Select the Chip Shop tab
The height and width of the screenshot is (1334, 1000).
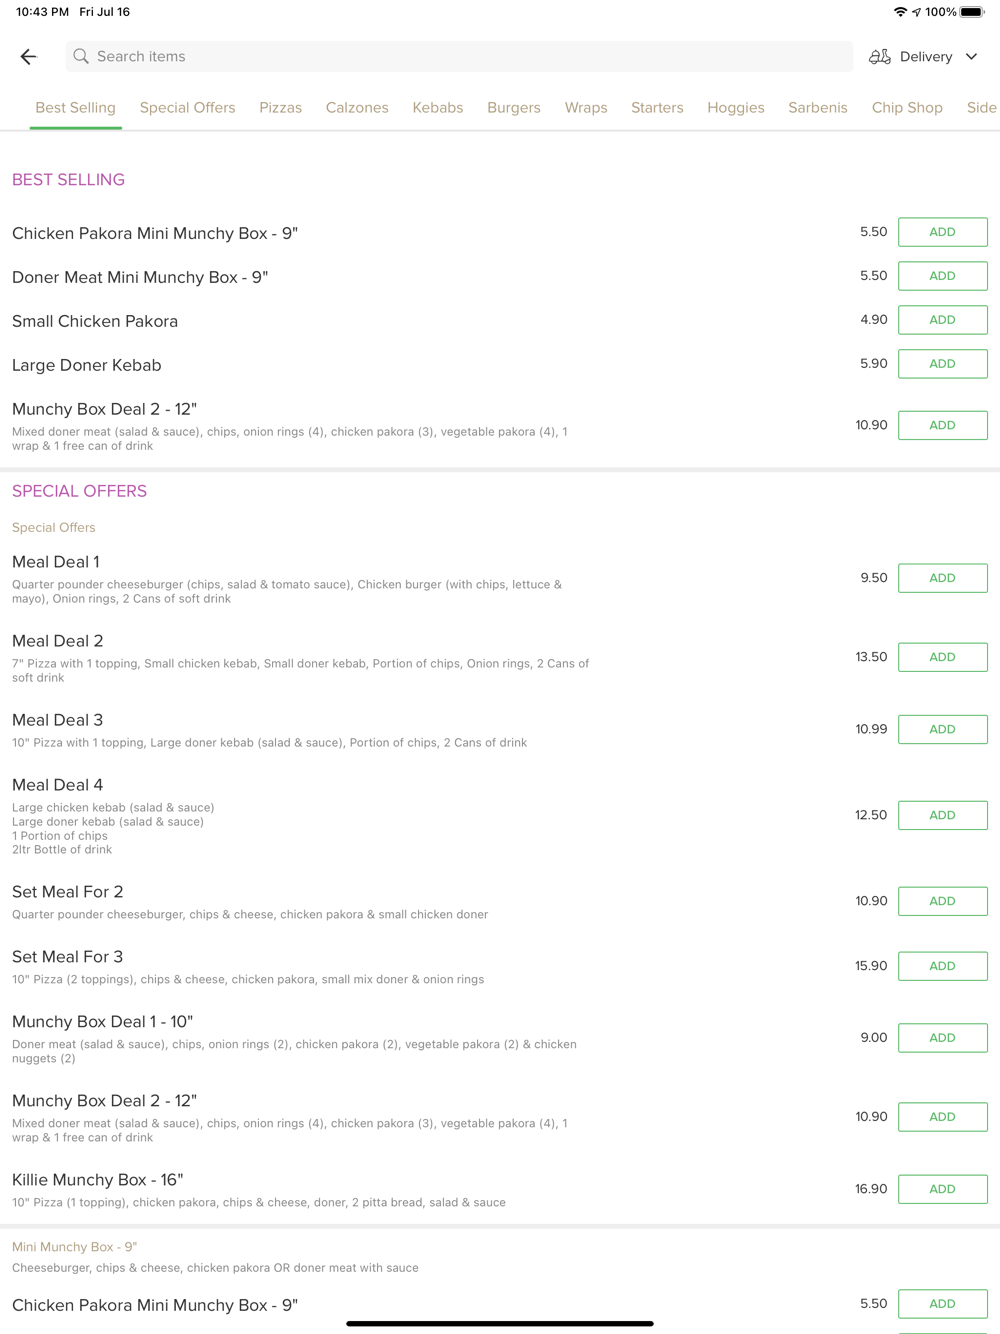point(907,108)
